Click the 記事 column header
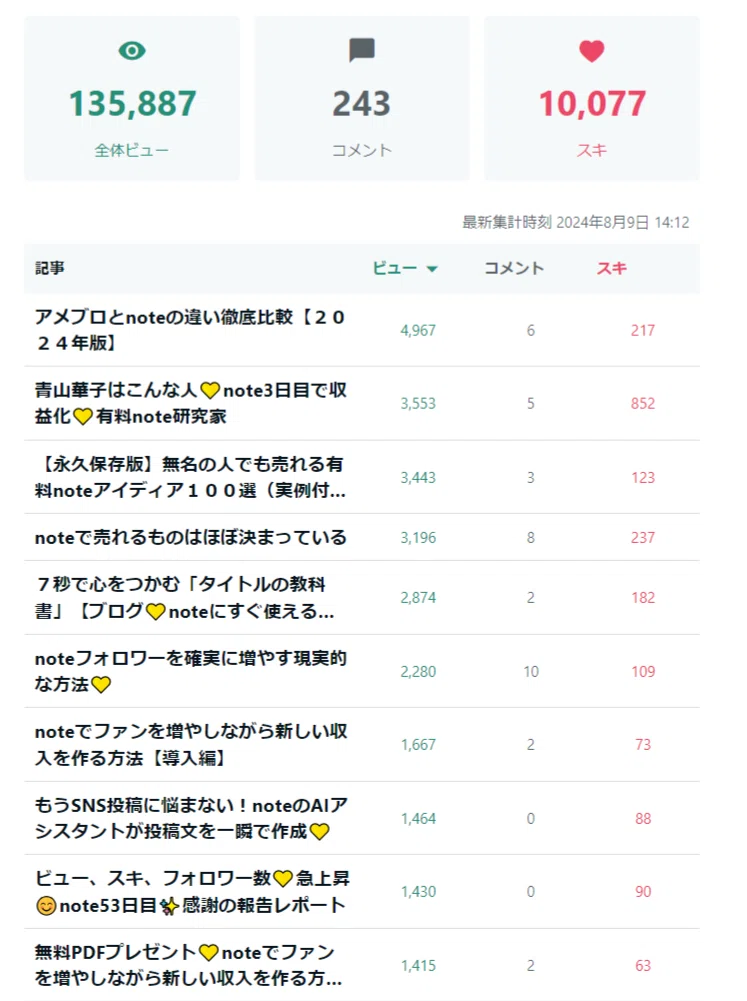The height and width of the screenshot is (1001, 747). 50,268
